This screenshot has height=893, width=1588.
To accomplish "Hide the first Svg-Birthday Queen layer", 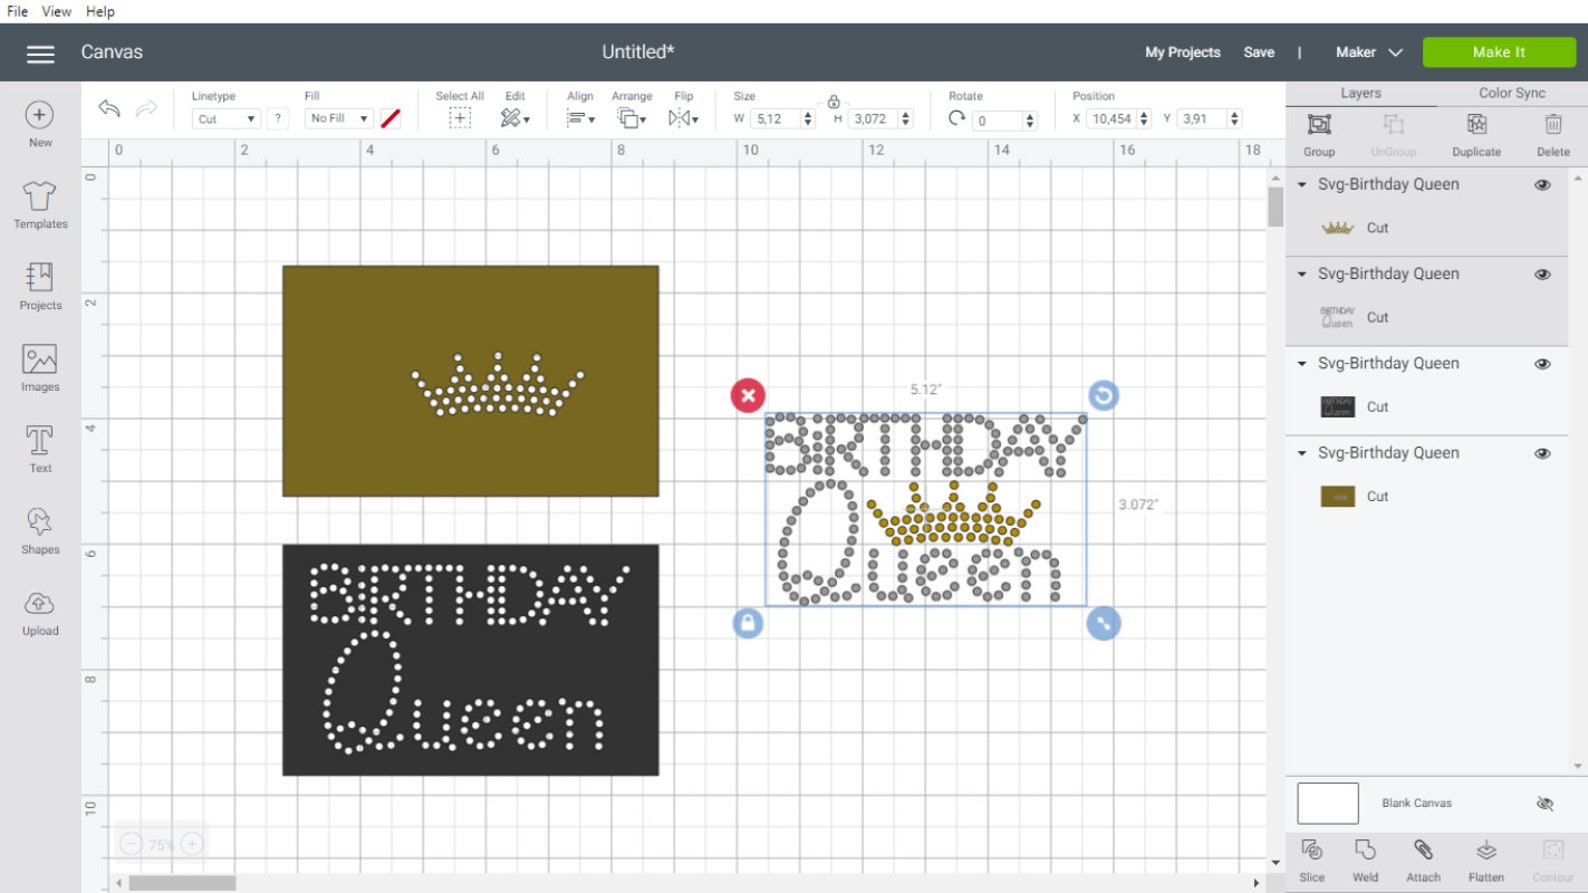I will (x=1542, y=185).
